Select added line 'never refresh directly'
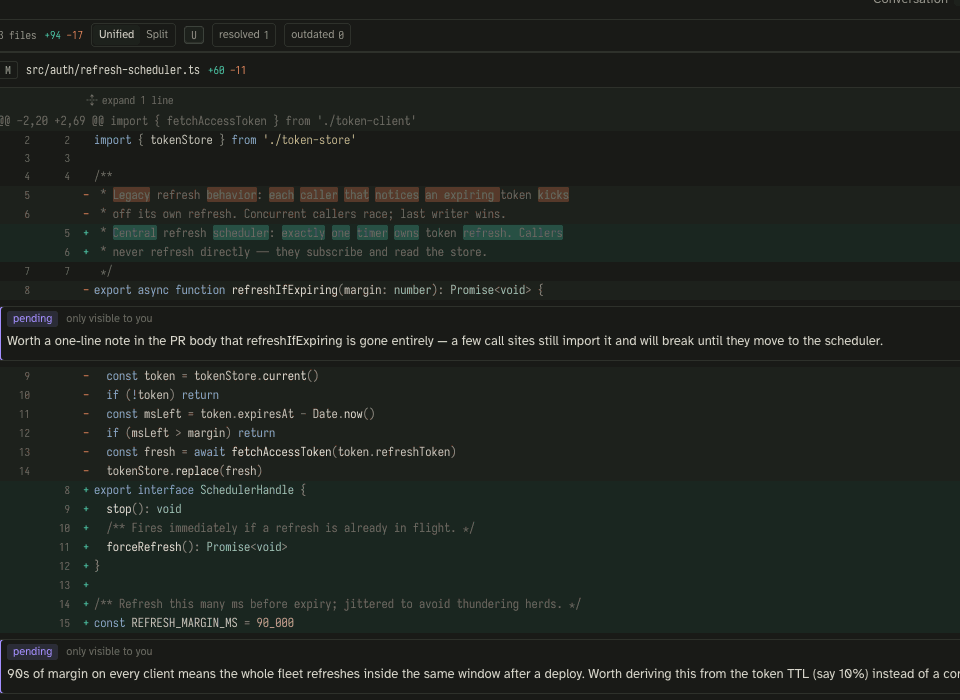The height and width of the screenshot is (700, 960). coord(480,252)
